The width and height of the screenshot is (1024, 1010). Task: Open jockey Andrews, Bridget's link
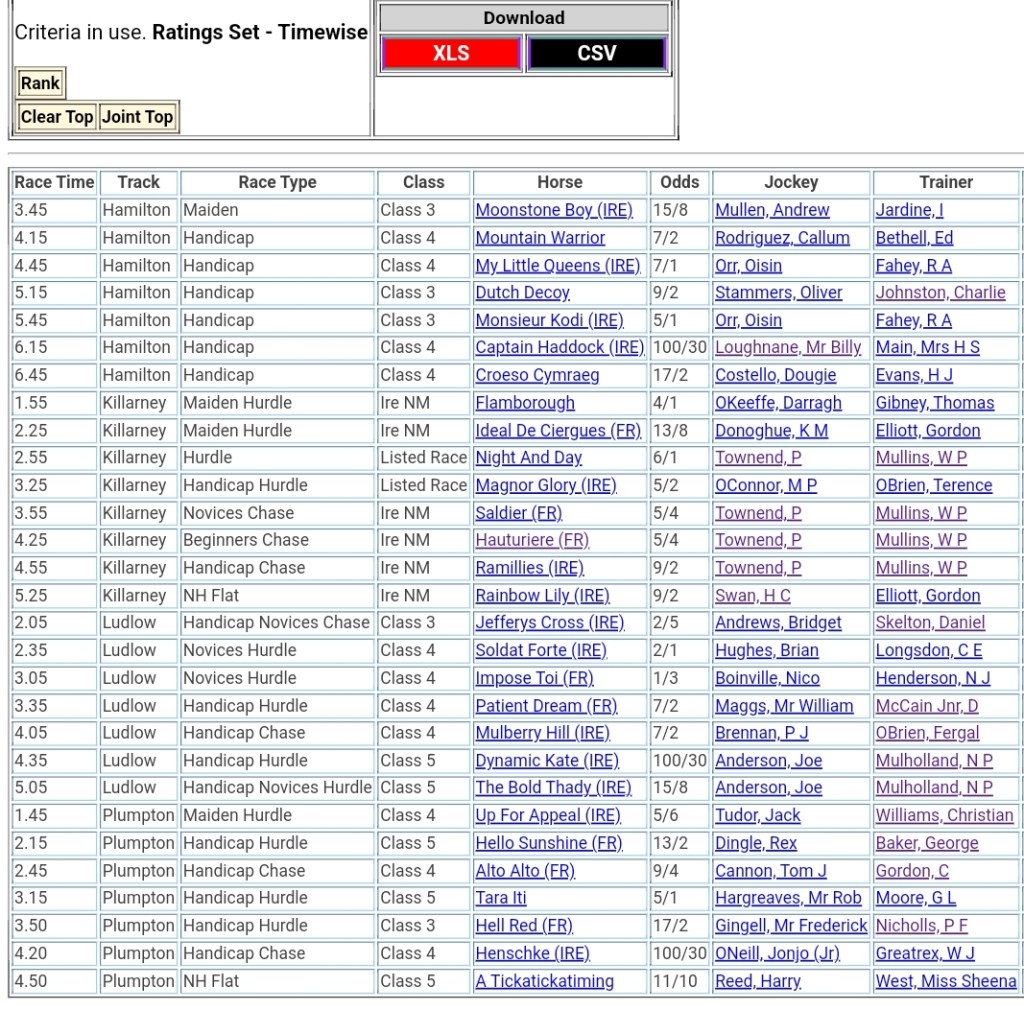coord(778,623)
